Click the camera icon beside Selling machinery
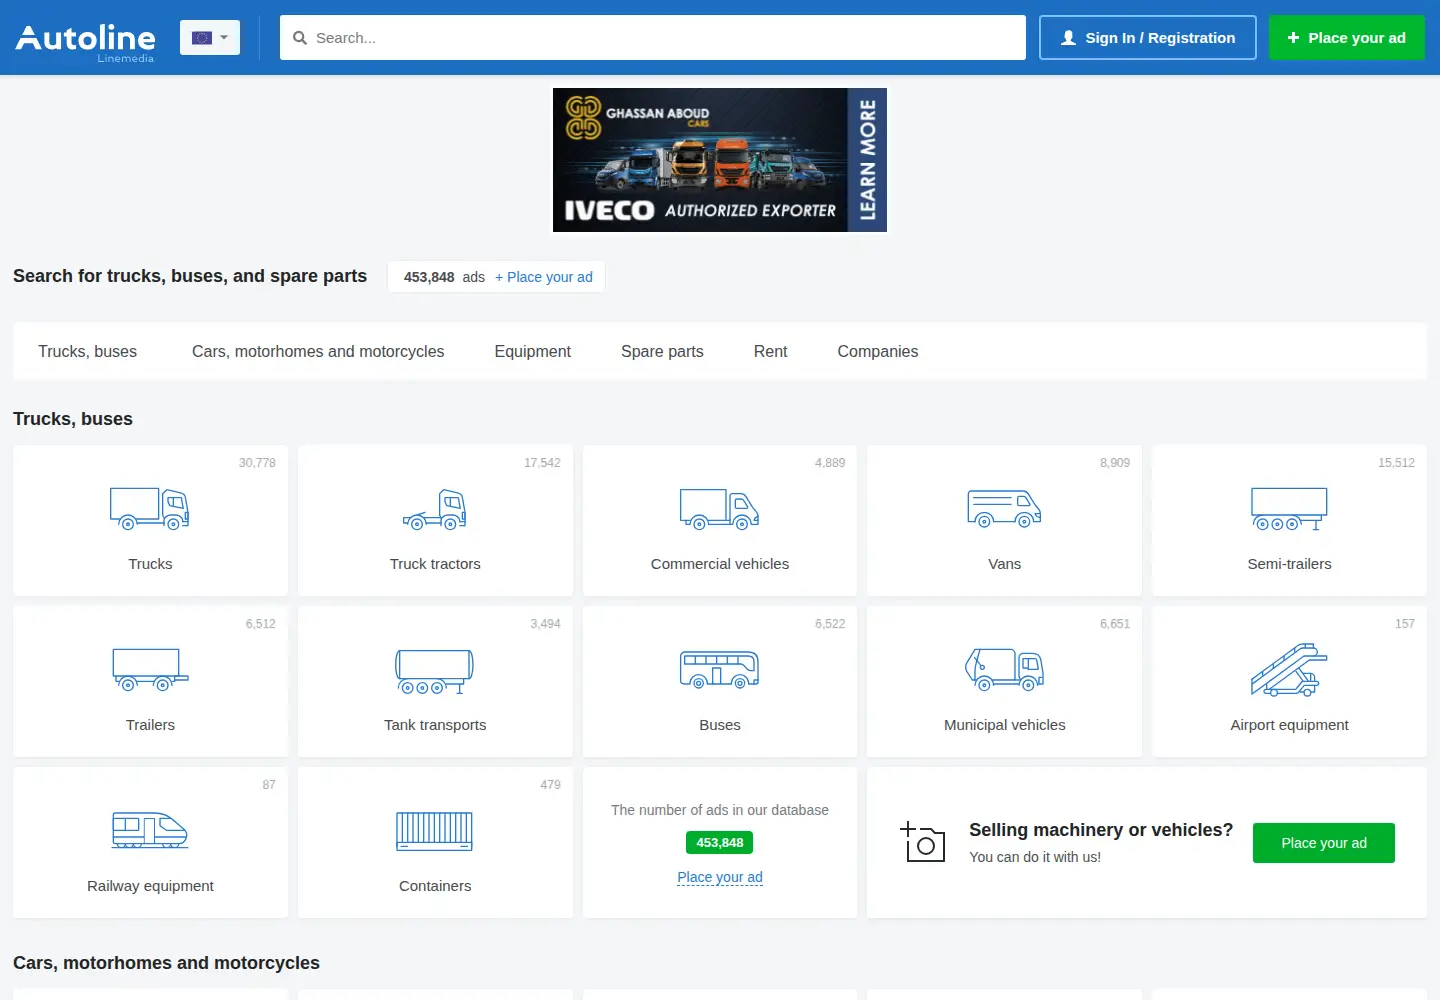This screenshot has height=1000, width=1440. pyautogui.click(x=922, y=842)
